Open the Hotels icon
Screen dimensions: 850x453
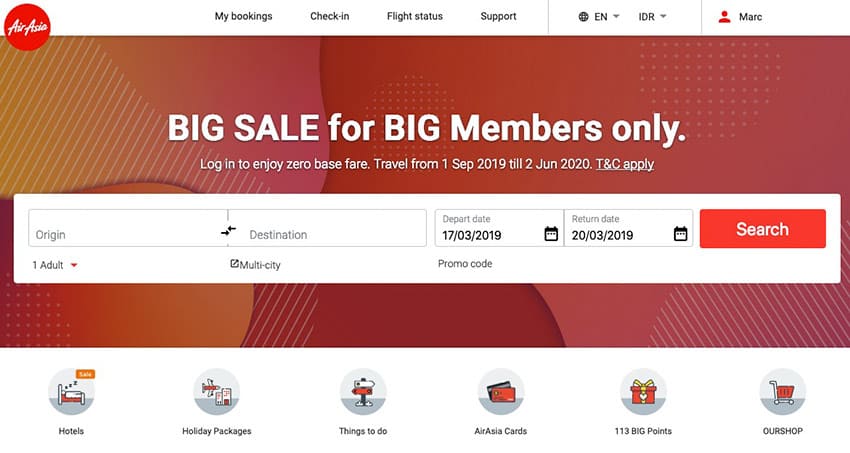pyautogui.click(x=71, y=392)
